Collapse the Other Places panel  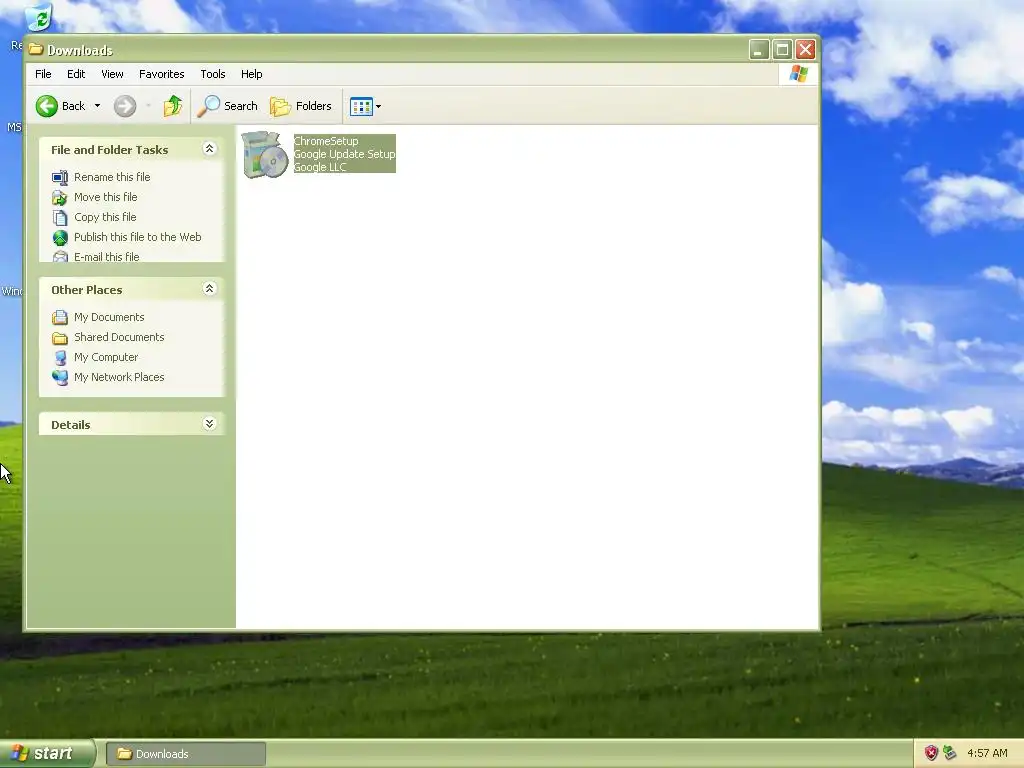[x=210, y=289]
